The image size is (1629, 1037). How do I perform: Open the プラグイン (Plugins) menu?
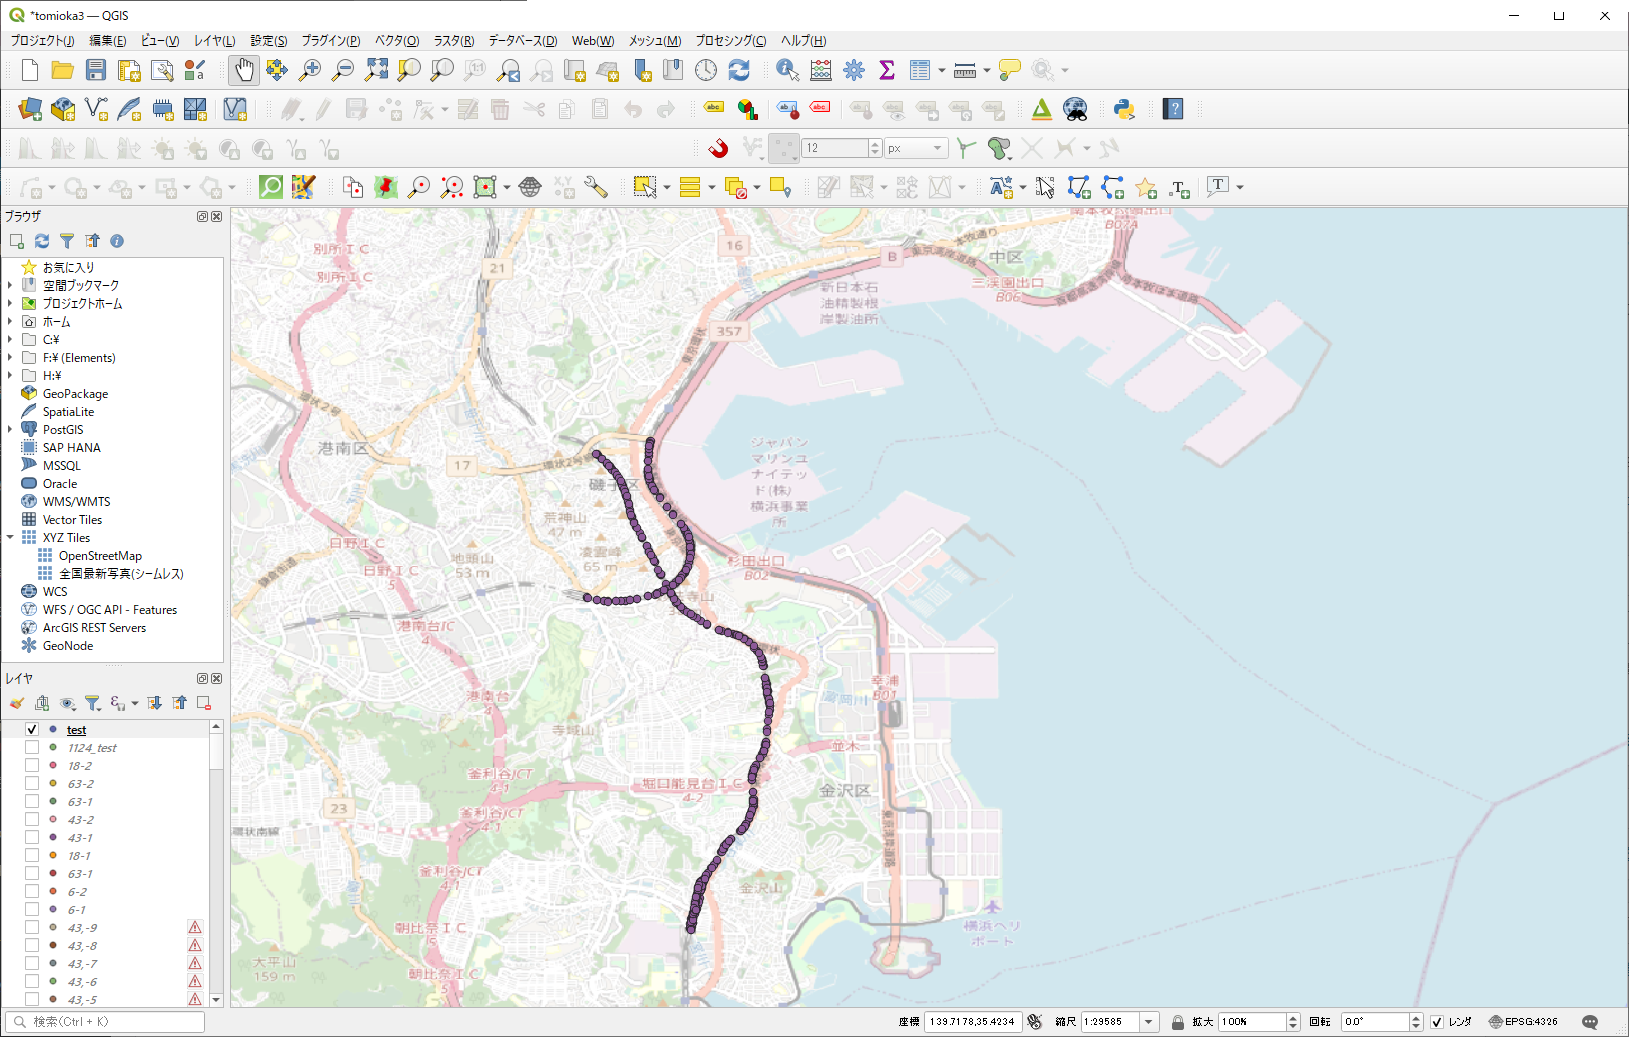point(330,41)
